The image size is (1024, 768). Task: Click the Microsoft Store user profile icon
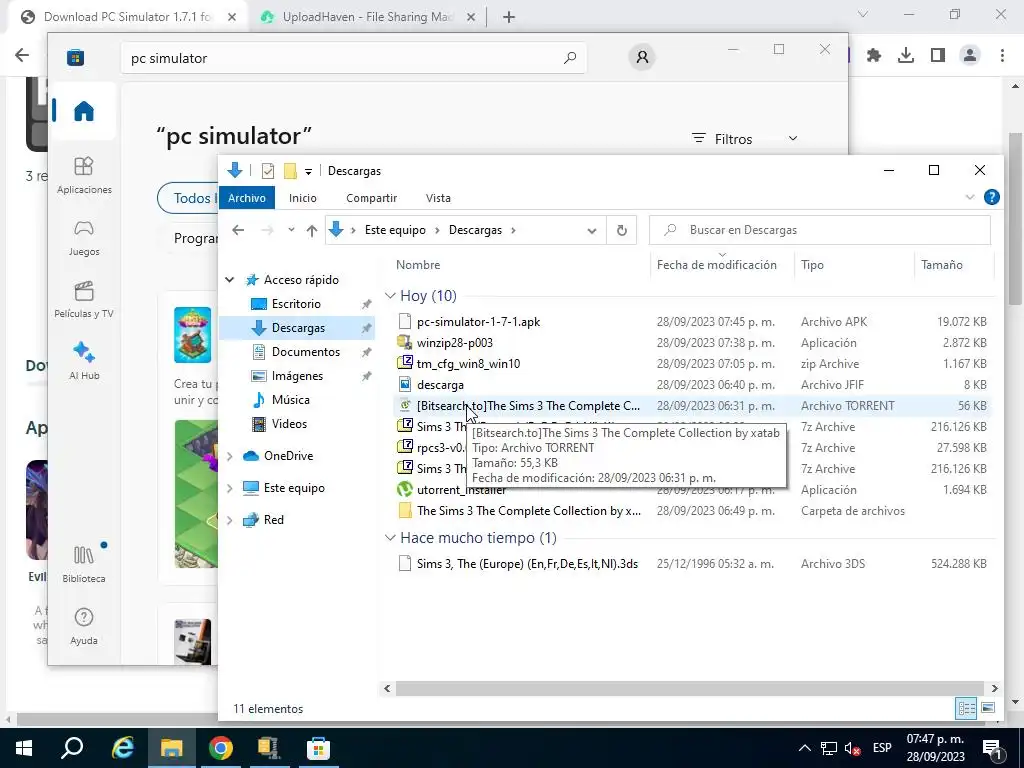(642, 57)
